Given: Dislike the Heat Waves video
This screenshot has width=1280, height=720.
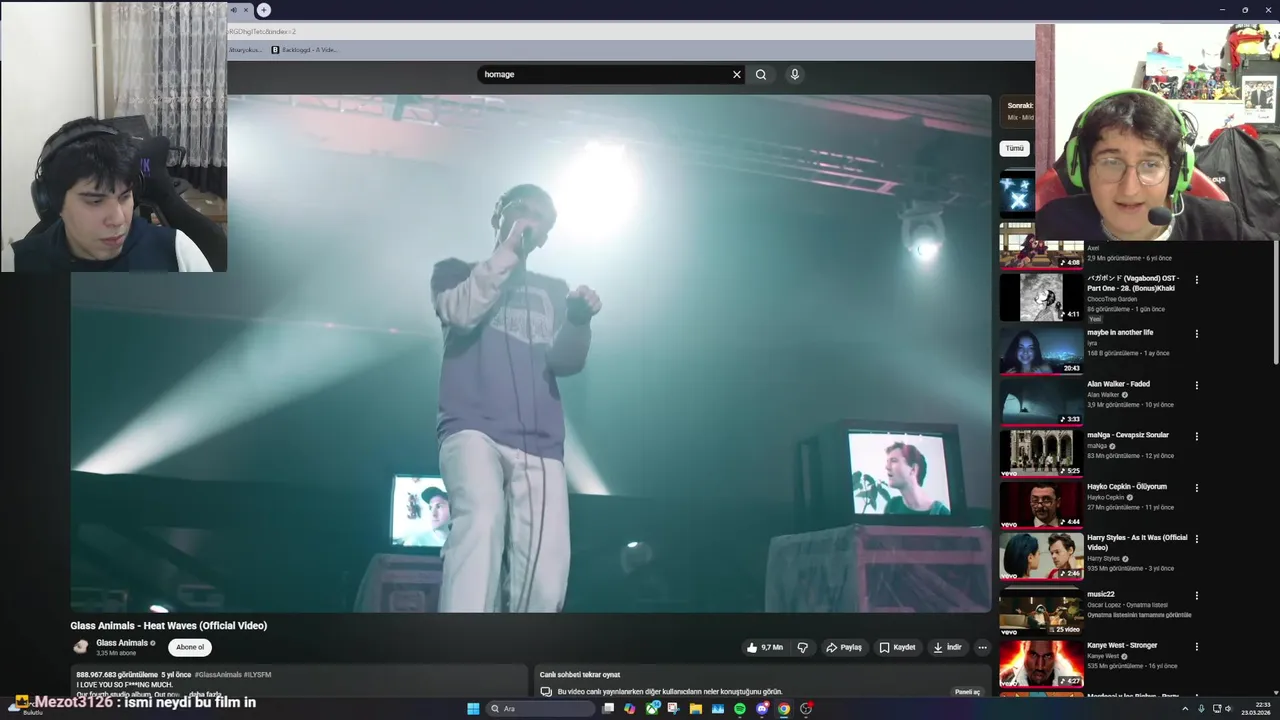Looking at the screenshot, I should tap(802, 647).
